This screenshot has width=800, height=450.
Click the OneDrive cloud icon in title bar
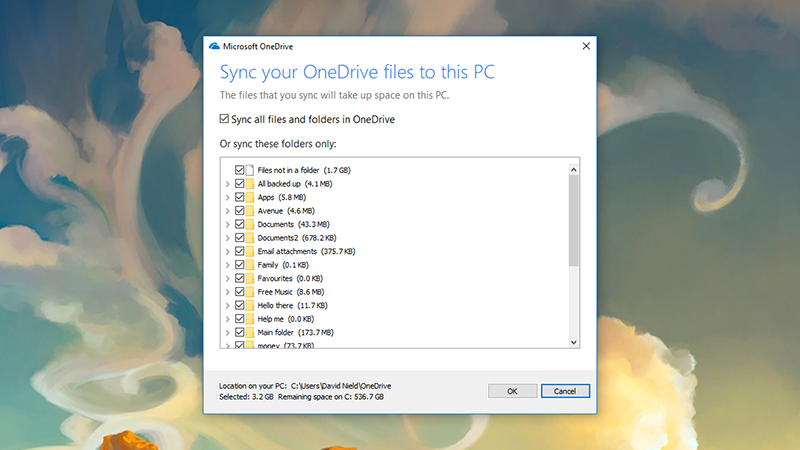(214, 46)
